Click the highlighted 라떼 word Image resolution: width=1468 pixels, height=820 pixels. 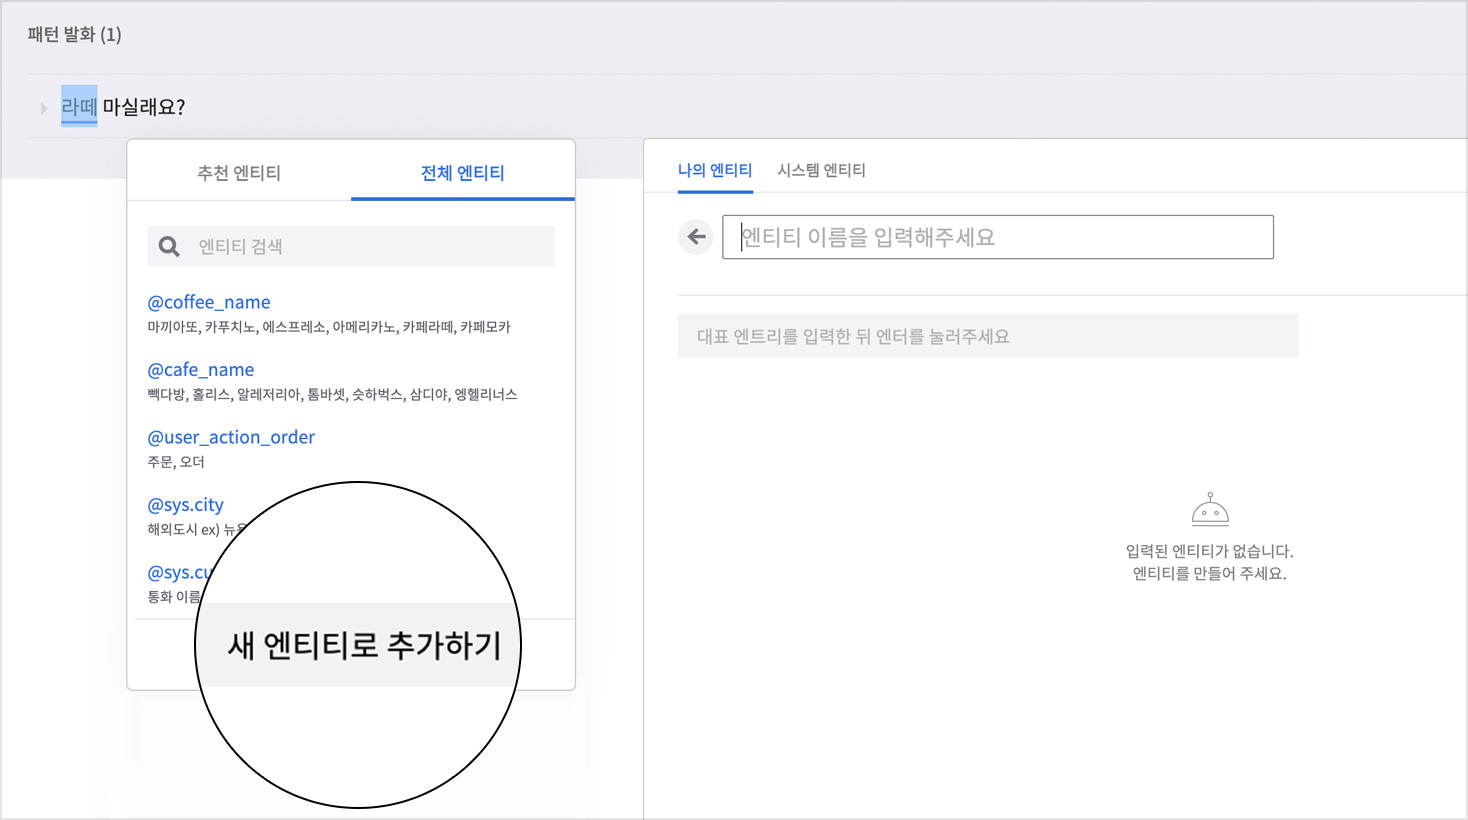tap(79, 107)
